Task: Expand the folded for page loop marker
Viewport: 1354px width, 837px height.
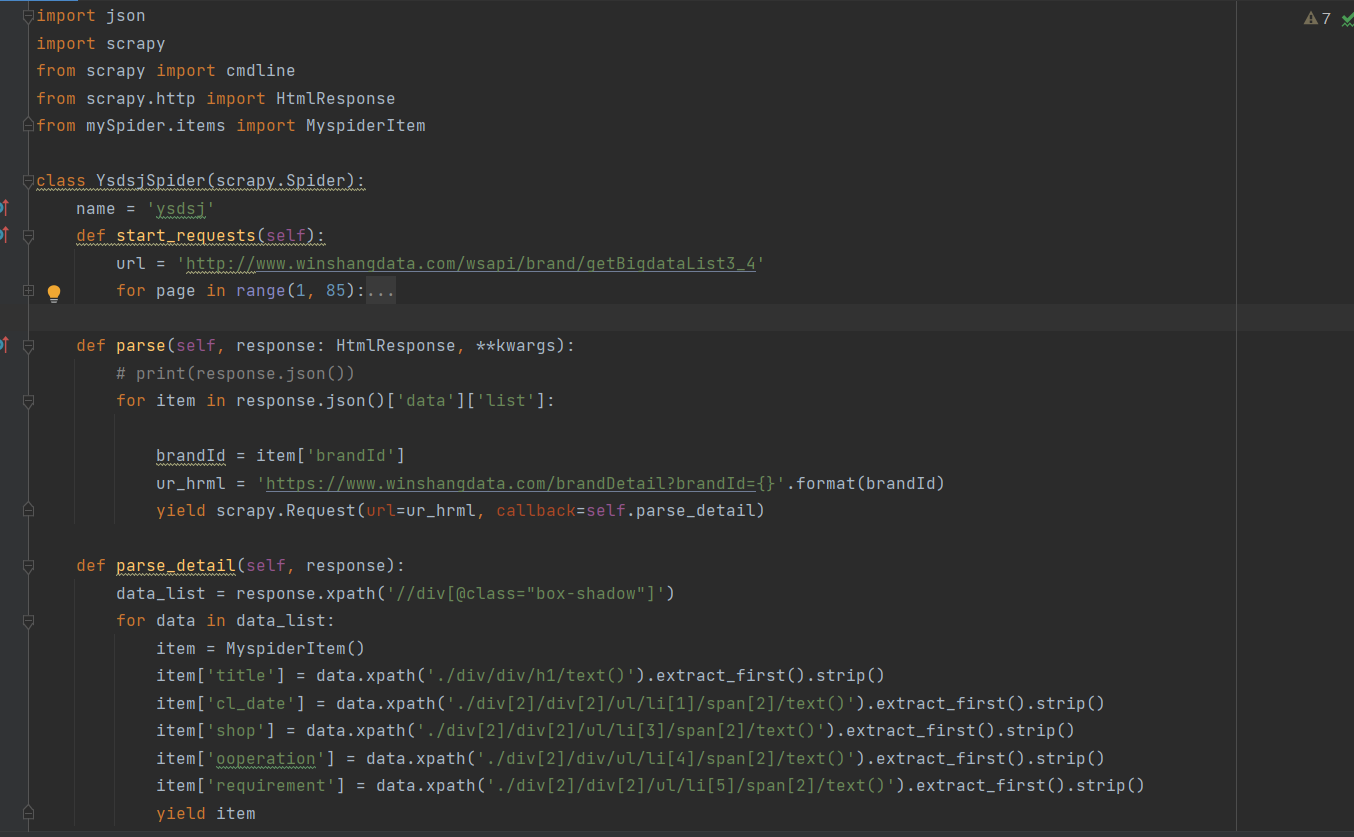Action: (x=28, y=291)
